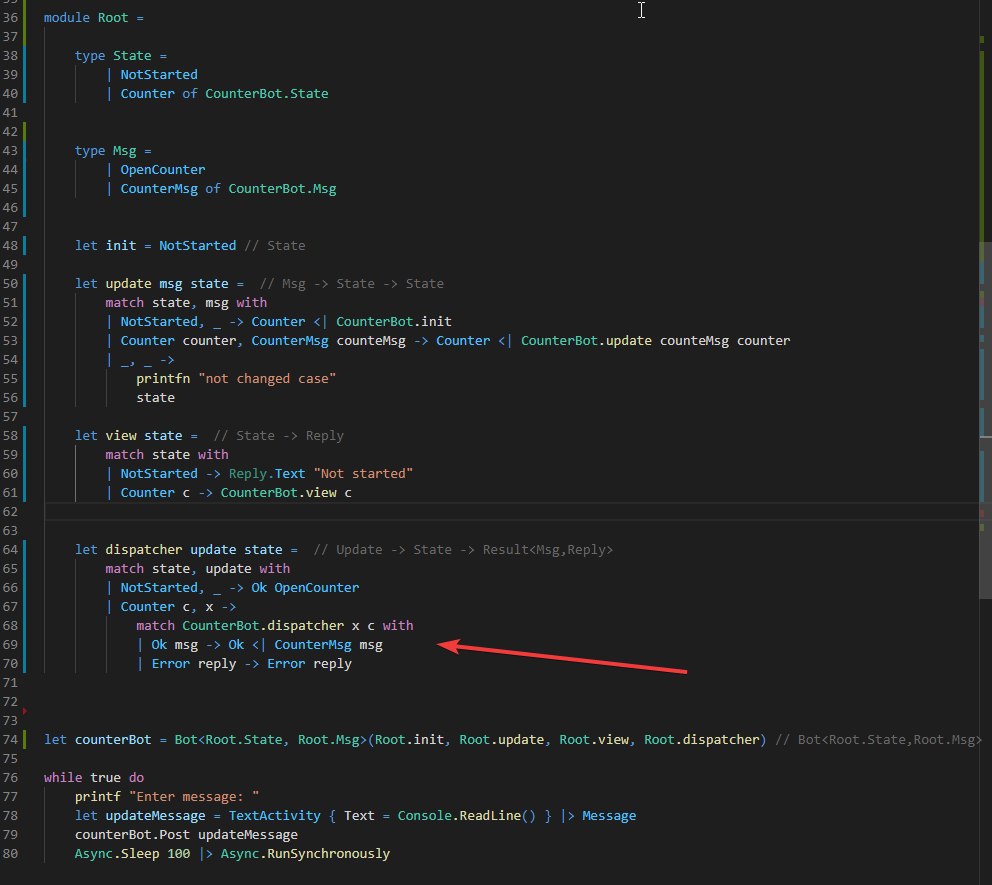992x885 pixels.
Task: Click the '// State -> Reply' comment
Action: pyautogui.click(x=278, y=436)
